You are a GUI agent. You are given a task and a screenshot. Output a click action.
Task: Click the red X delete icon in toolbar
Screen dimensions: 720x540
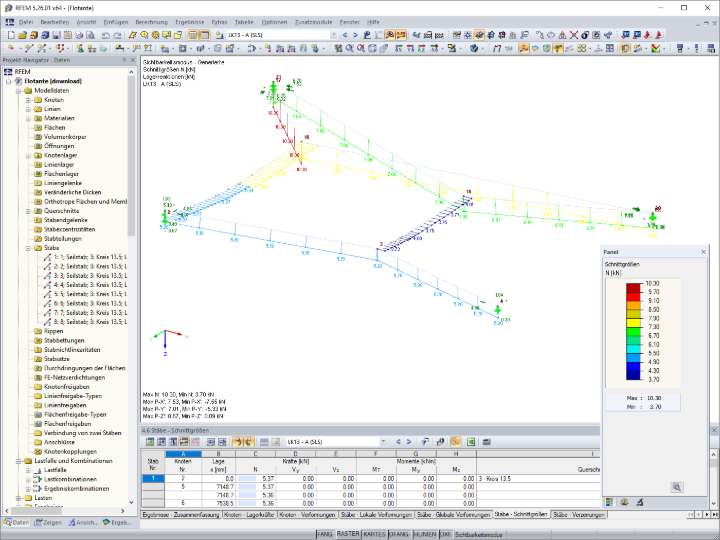(x=574, y=35)
